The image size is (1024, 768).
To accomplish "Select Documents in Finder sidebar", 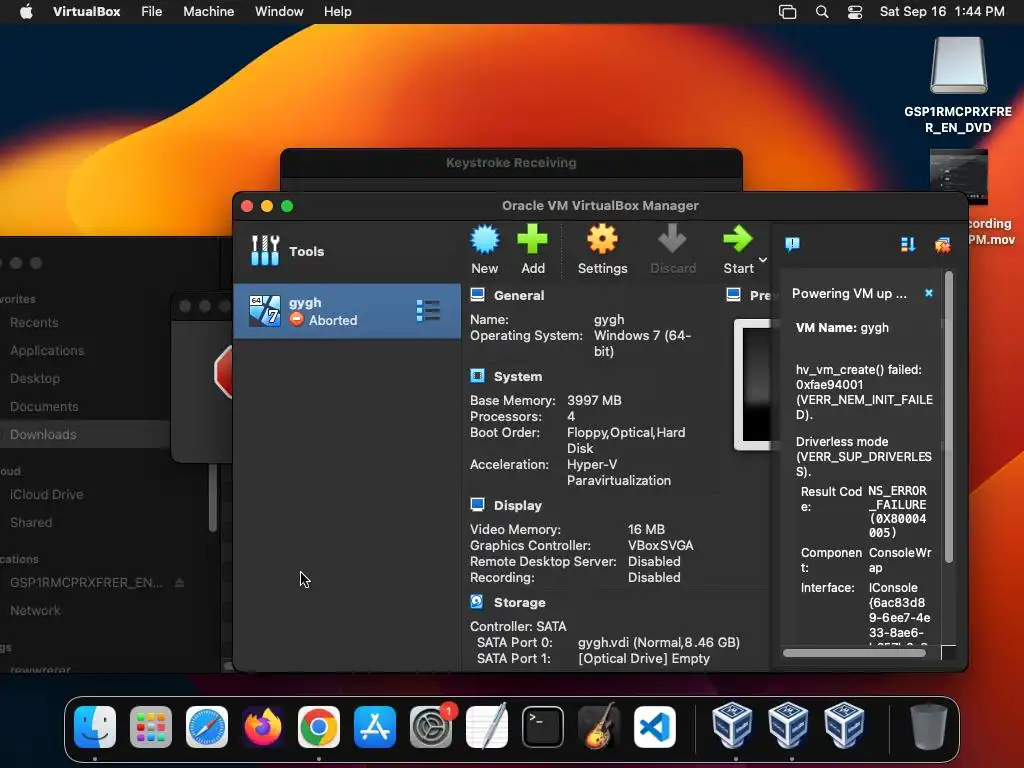I will pyautogui.click(x=44, y=407).
